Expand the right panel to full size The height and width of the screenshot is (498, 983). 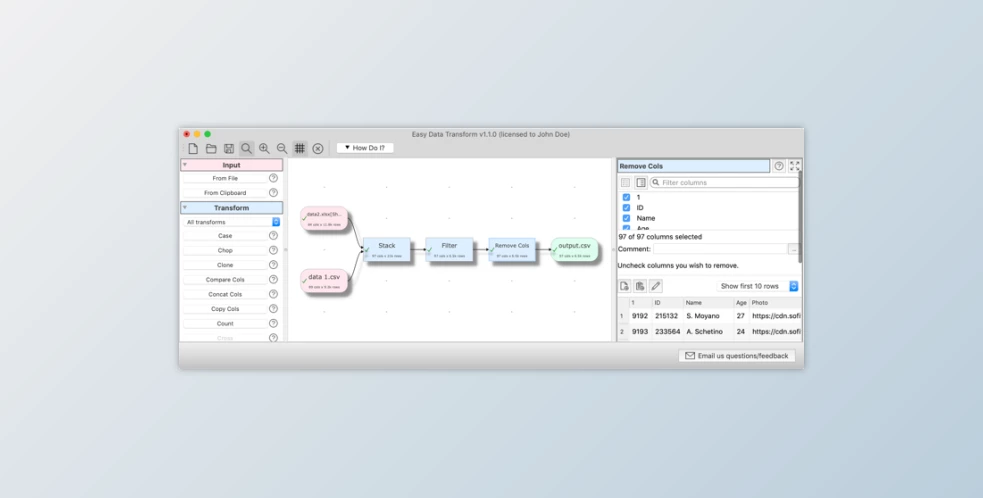[795, 166]
